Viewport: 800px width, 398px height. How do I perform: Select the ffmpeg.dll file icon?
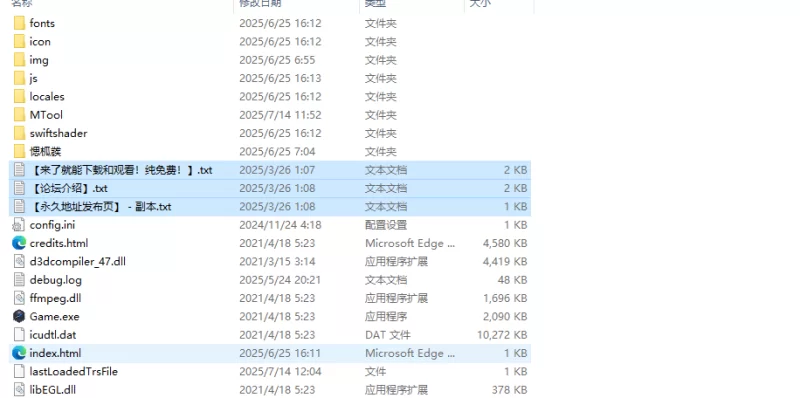[19, 298]
